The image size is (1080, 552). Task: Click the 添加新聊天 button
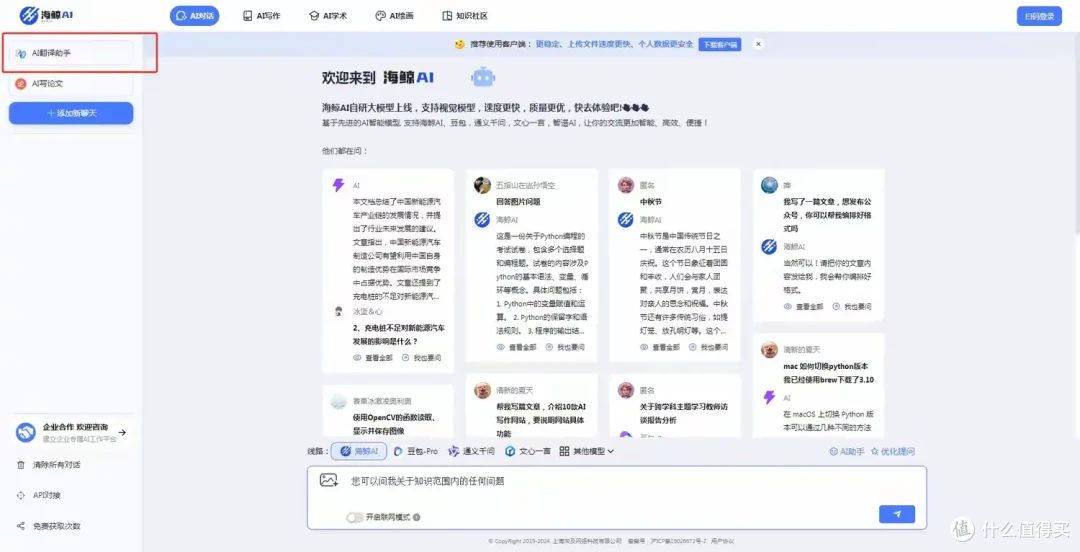(x=71, y=113)
